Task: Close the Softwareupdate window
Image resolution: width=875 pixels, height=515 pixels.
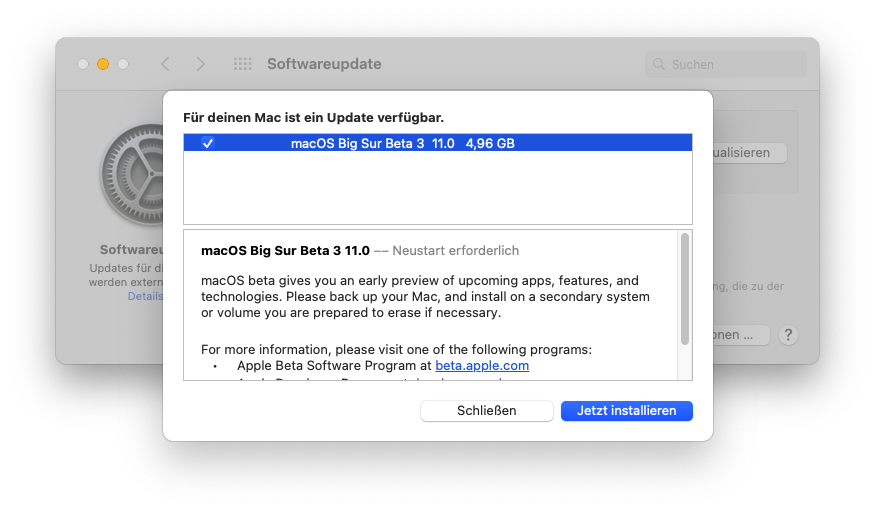Action: 83,64
